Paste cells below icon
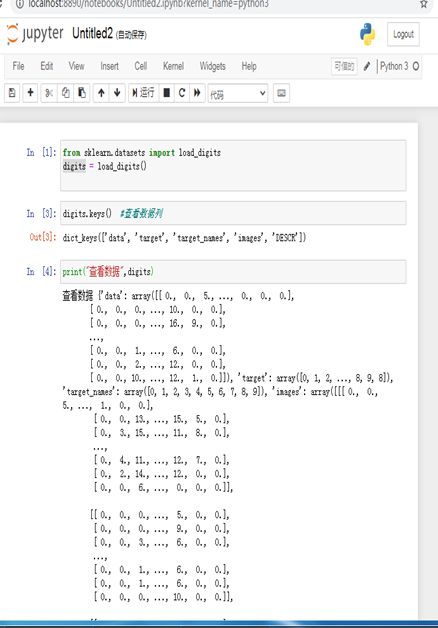The height and width of the screenshot is (628, 438). click(x=82, y=93)
